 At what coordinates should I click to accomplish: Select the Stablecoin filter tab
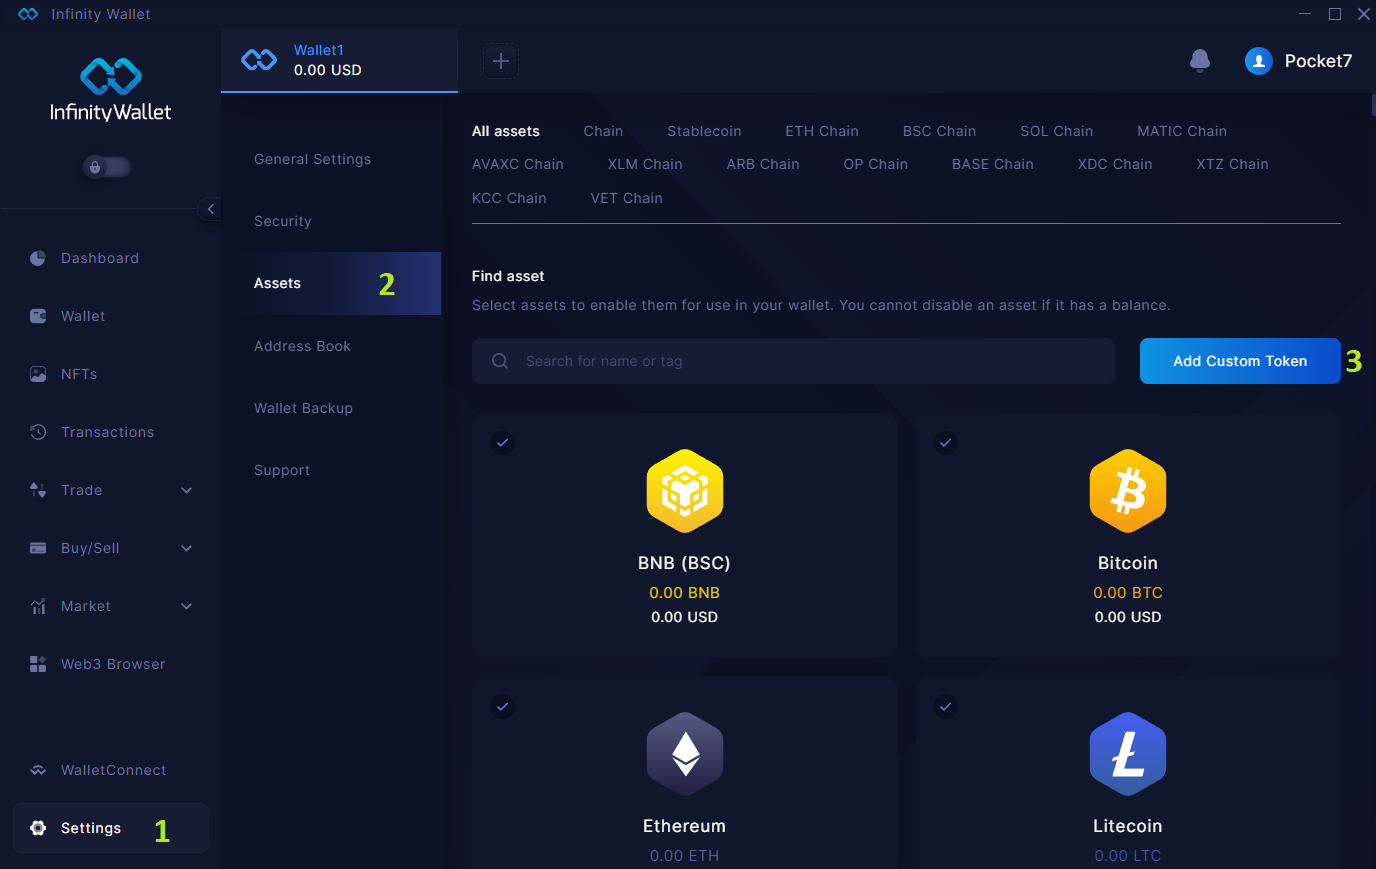[x=704, y=131]
